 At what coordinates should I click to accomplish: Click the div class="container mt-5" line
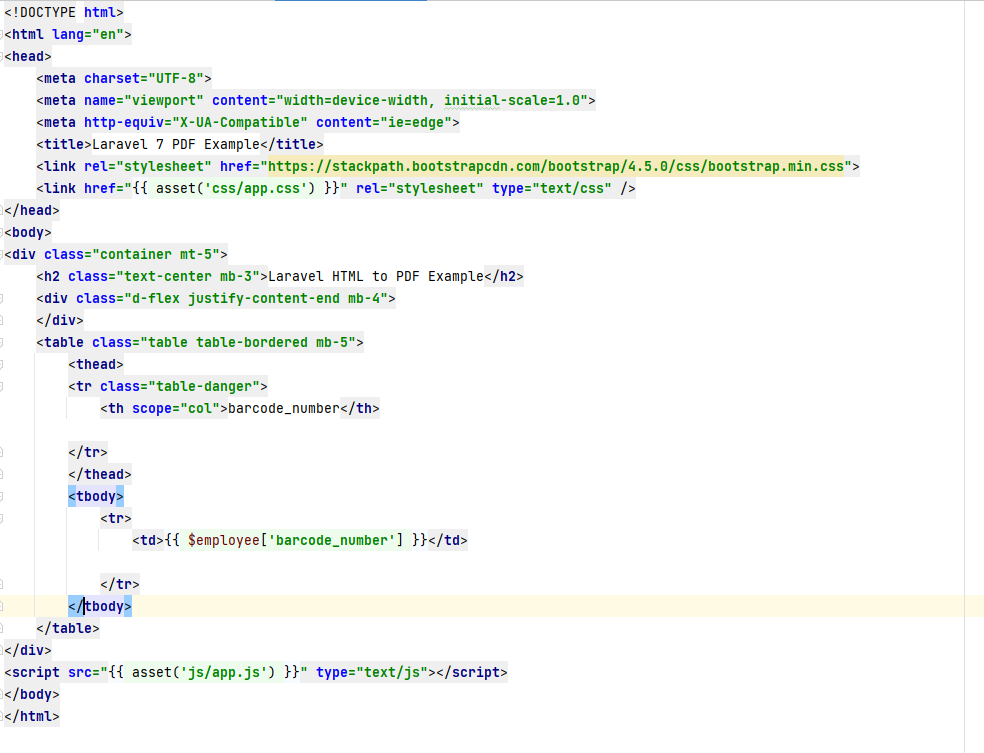(x=116, y=254)
